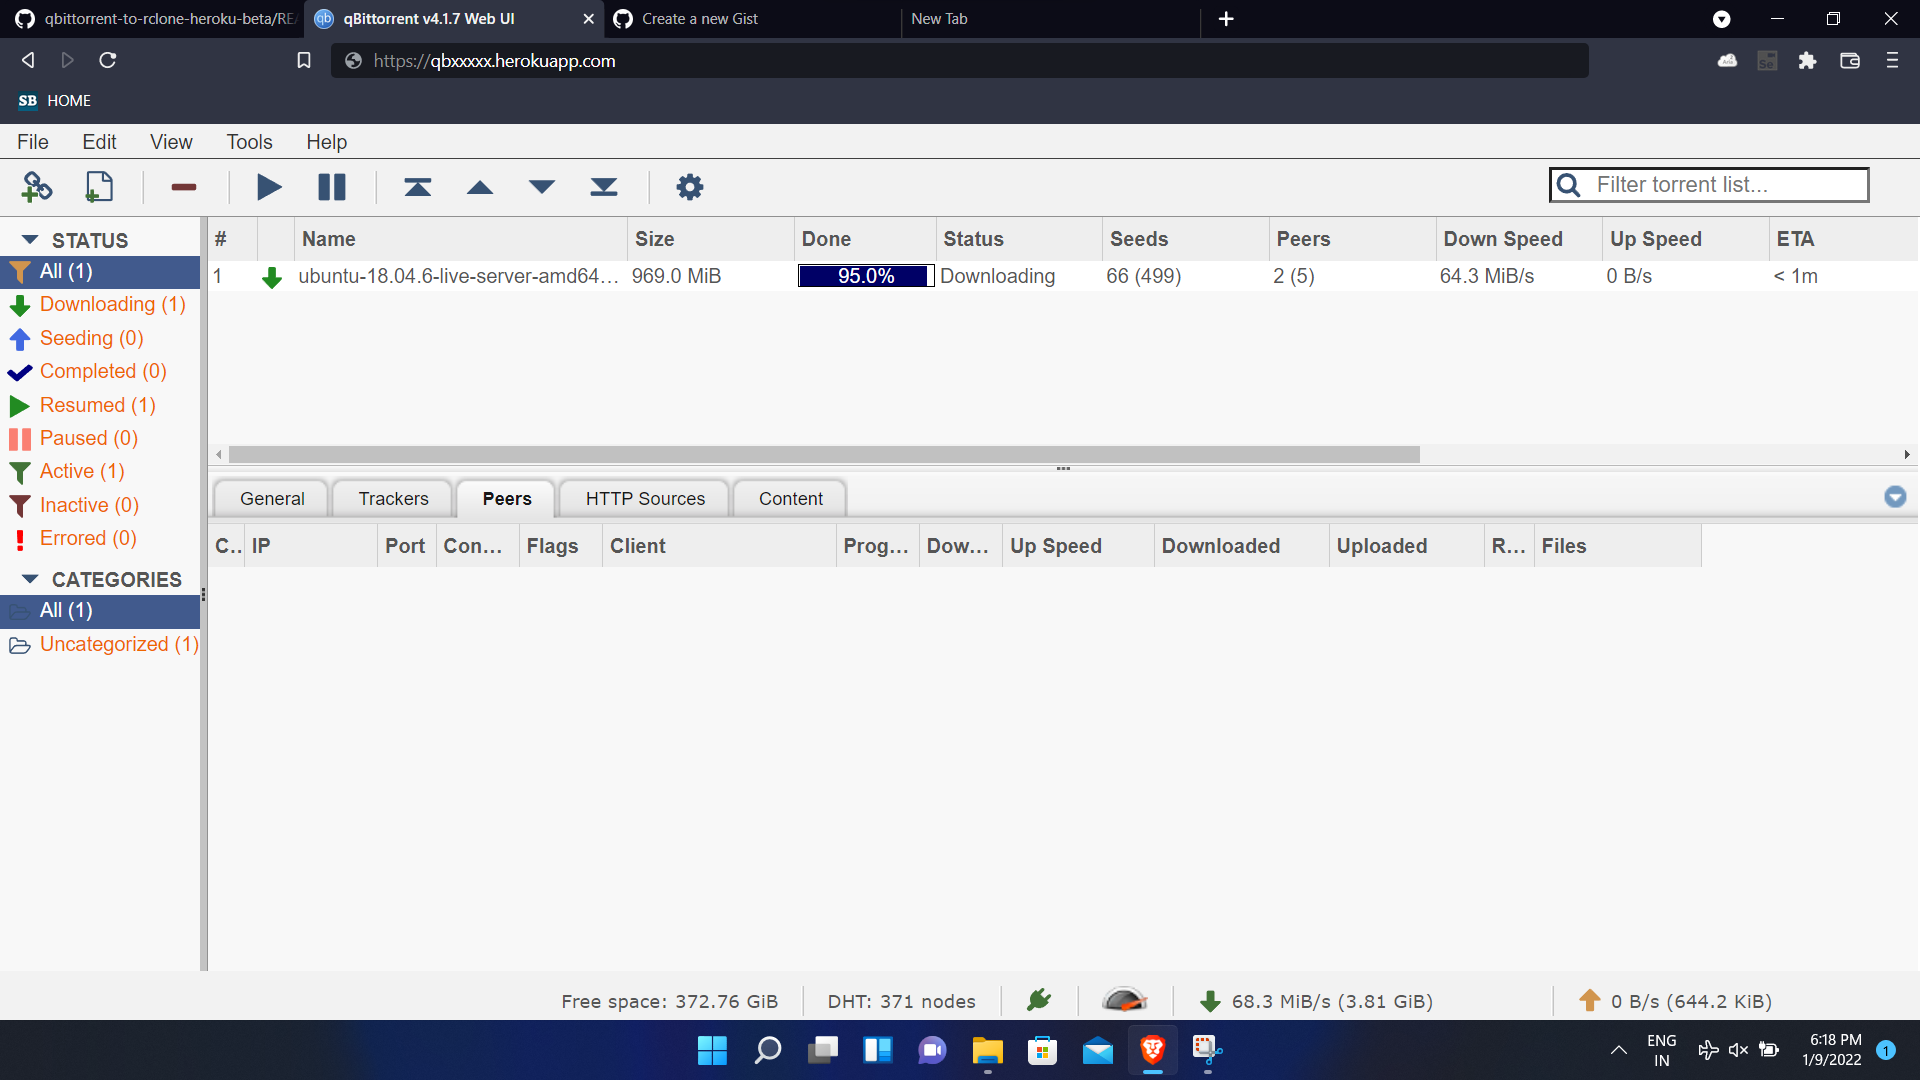Select the Uncategorized (1) category

pos(118,644)
